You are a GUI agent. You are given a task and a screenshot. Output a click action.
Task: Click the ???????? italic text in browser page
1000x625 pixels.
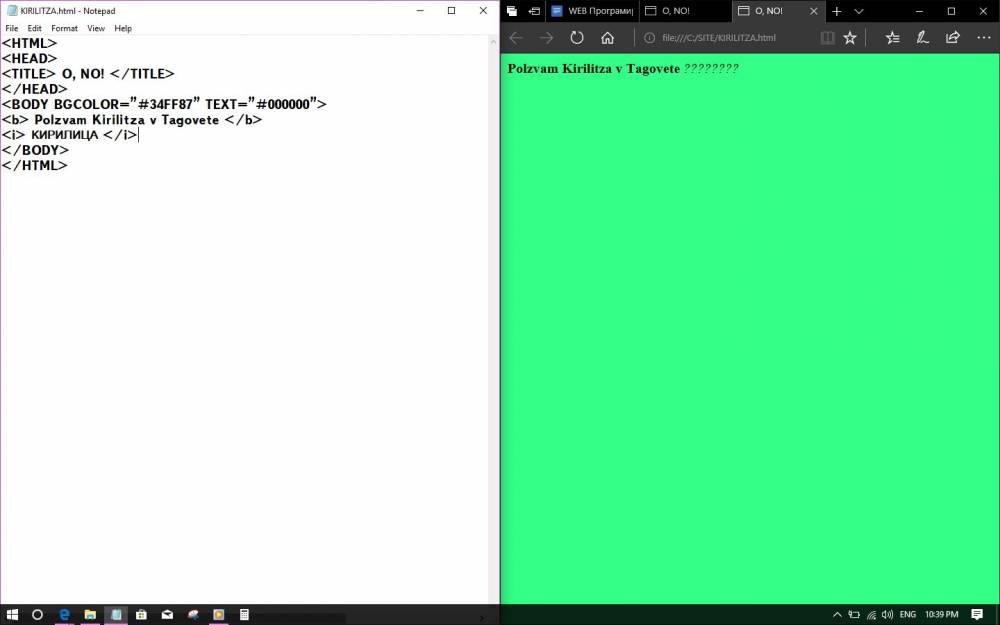pyautogui.click(x=711, y=68)
